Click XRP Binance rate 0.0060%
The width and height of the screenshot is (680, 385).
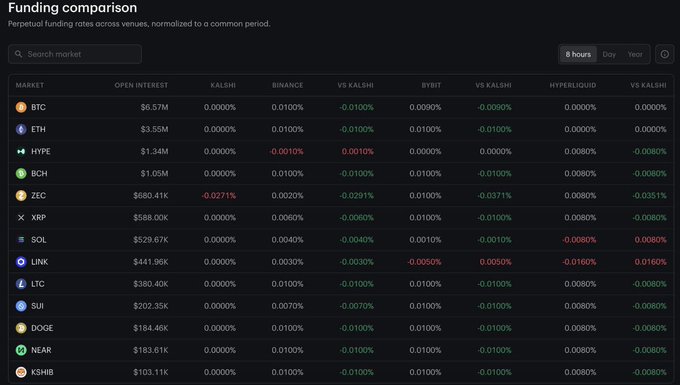click(x=288, y=218)
